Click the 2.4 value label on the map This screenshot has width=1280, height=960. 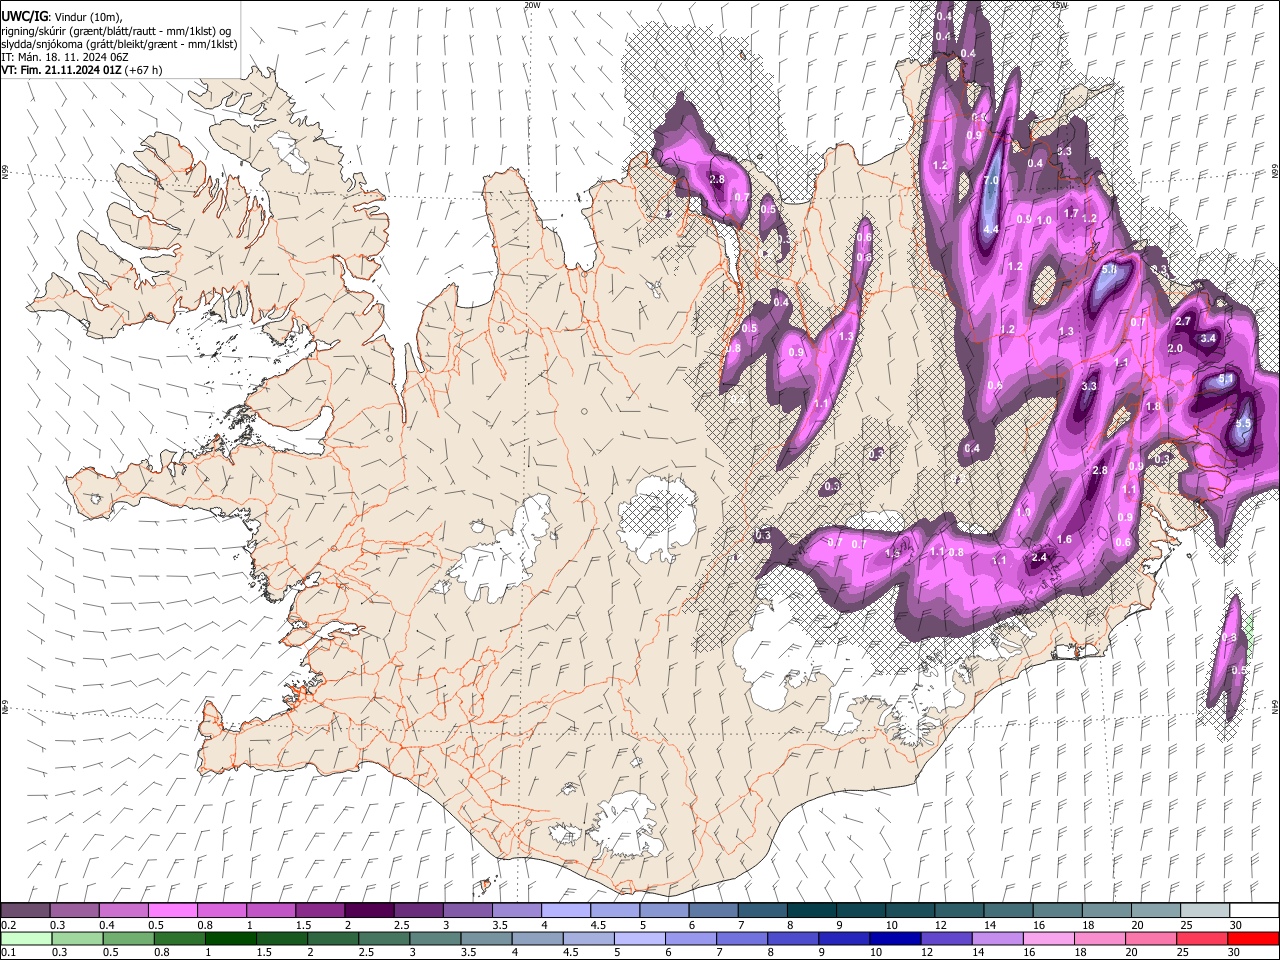pyautogui.click(x=1039, y=558)
